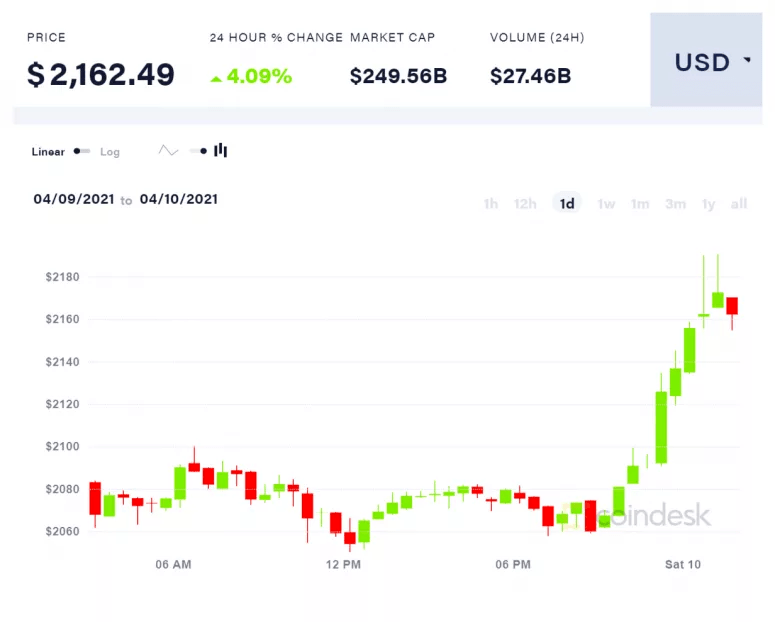Toggle the line/candlestick chart switch
The image size is (775, 622).
198,151
